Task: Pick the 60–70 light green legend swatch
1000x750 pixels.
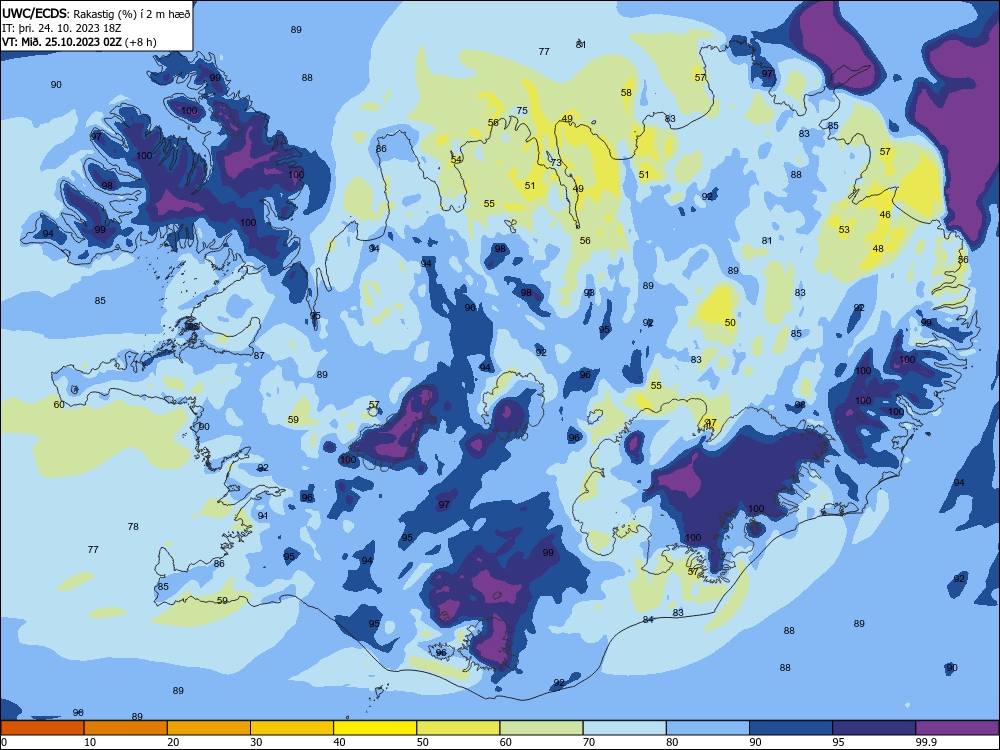Action: click(541, 728)
